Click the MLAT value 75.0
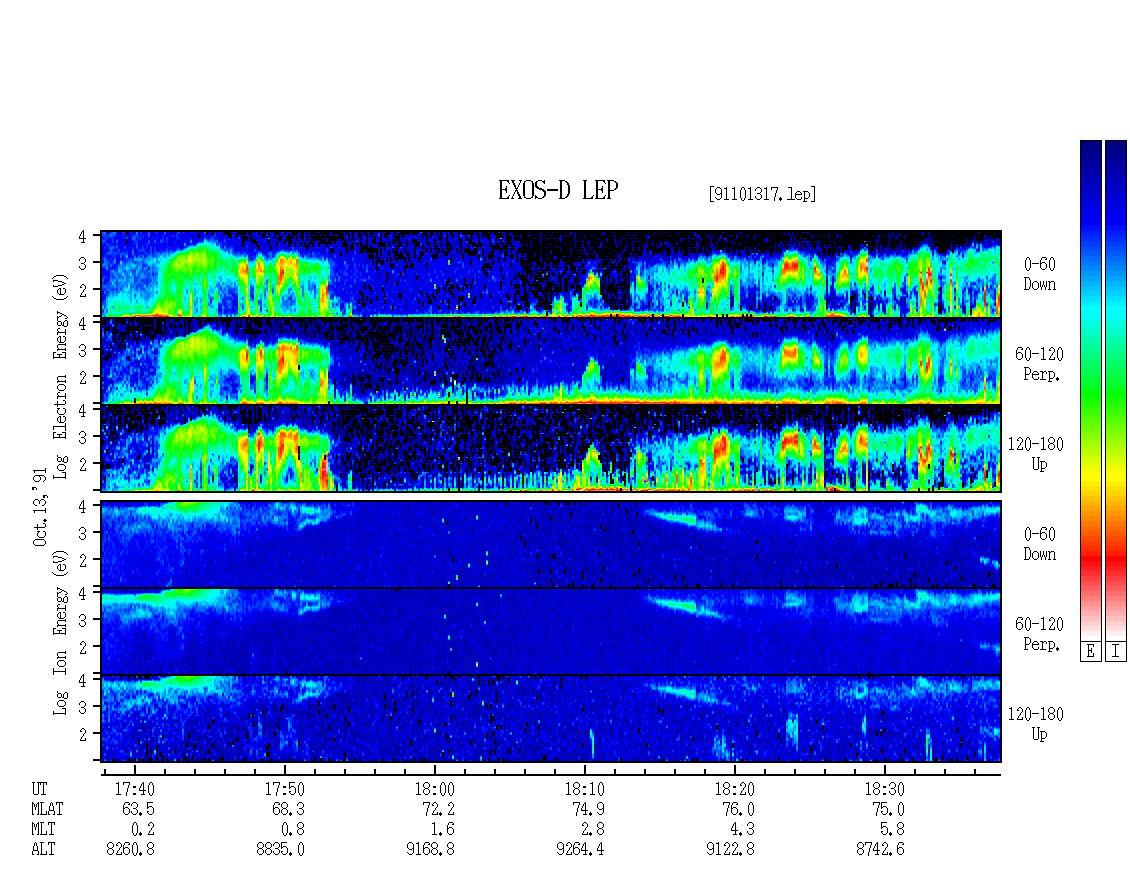The width and height of the screenshot is (1130, 875). point(888,809)
